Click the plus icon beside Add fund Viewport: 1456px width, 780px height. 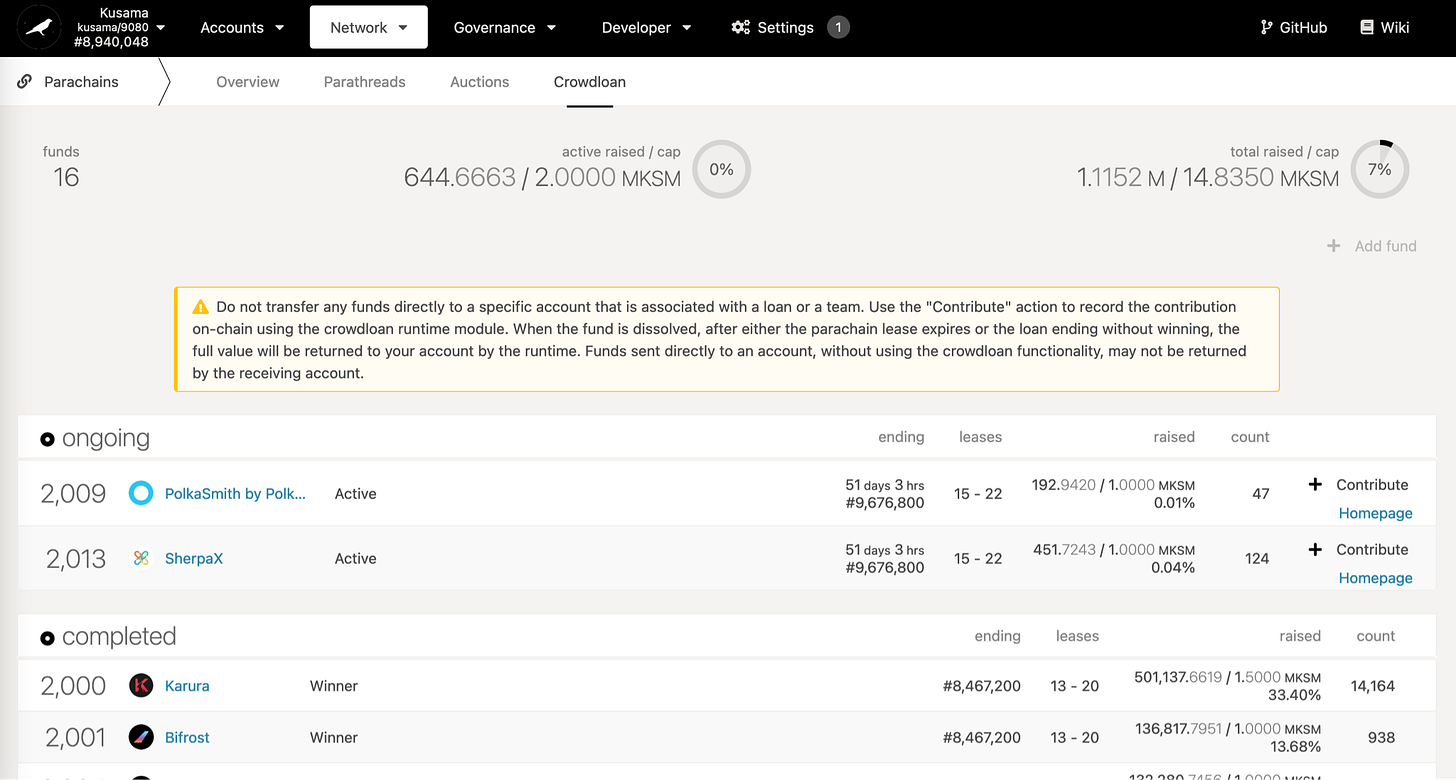point(1333,246)
